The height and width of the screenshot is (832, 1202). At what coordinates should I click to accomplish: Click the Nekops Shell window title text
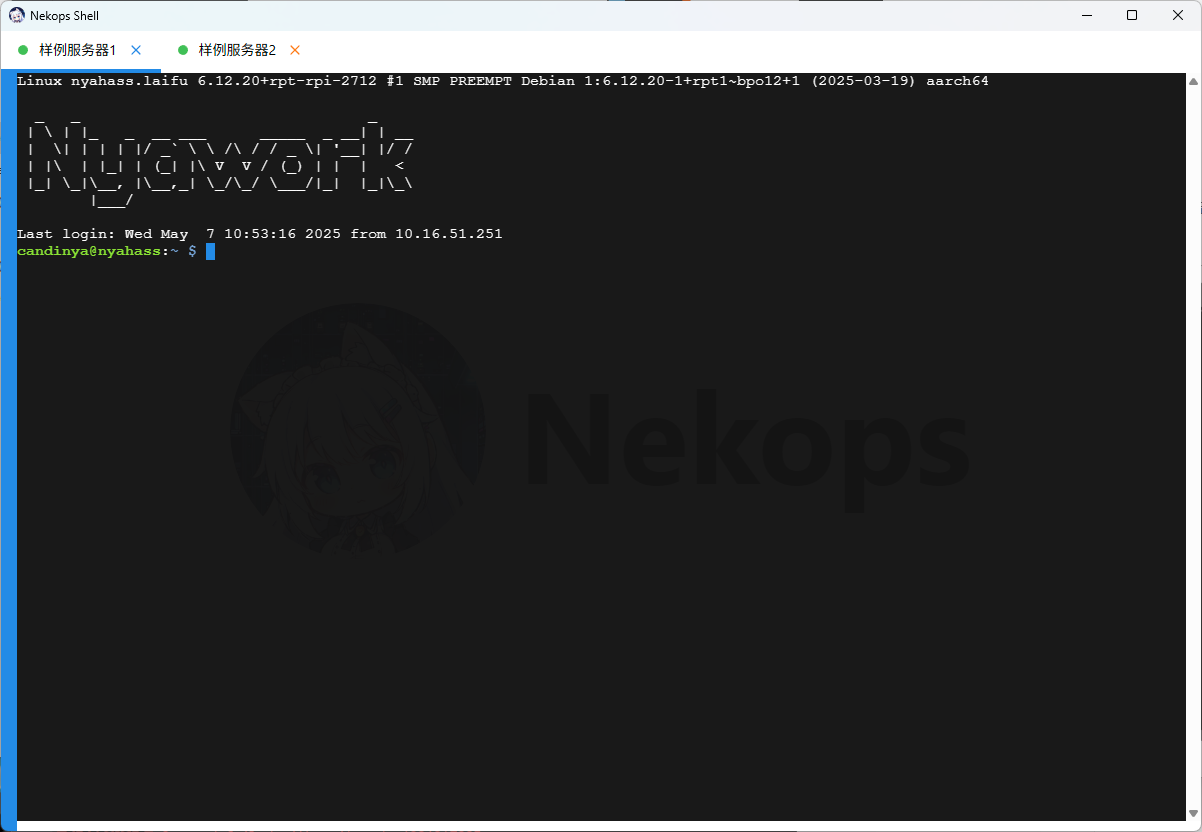[x=64, y=15]
